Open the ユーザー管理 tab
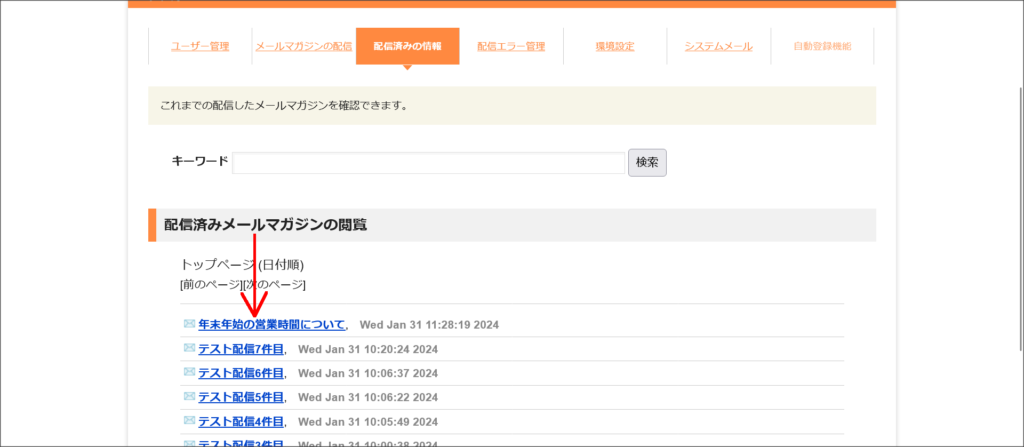The height and width of the screenshot is (447, 1024). [x=200, y=46]
